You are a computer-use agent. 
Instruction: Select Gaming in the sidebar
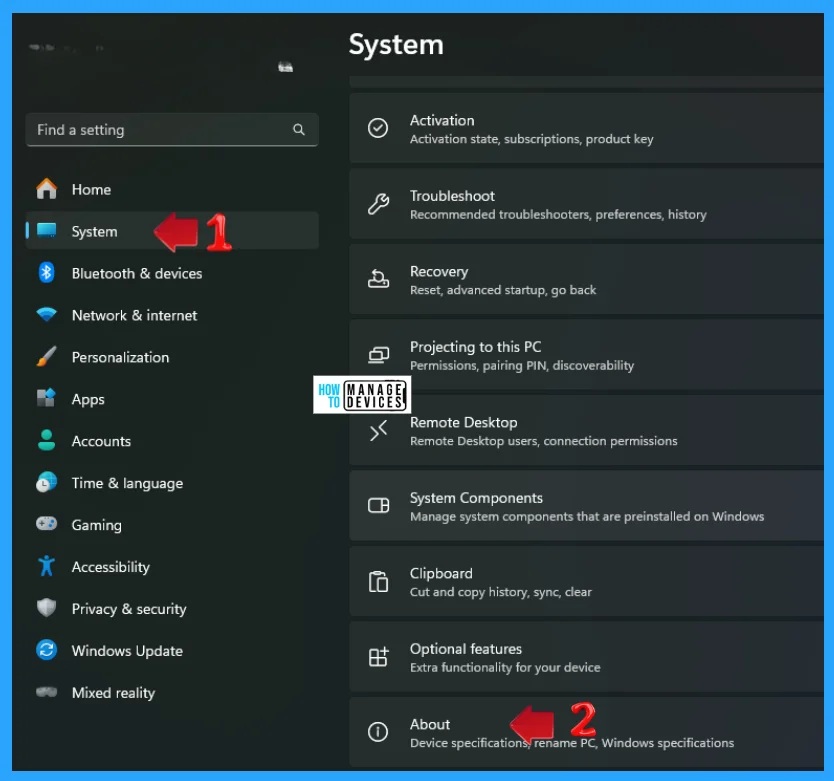coord(172,525)
